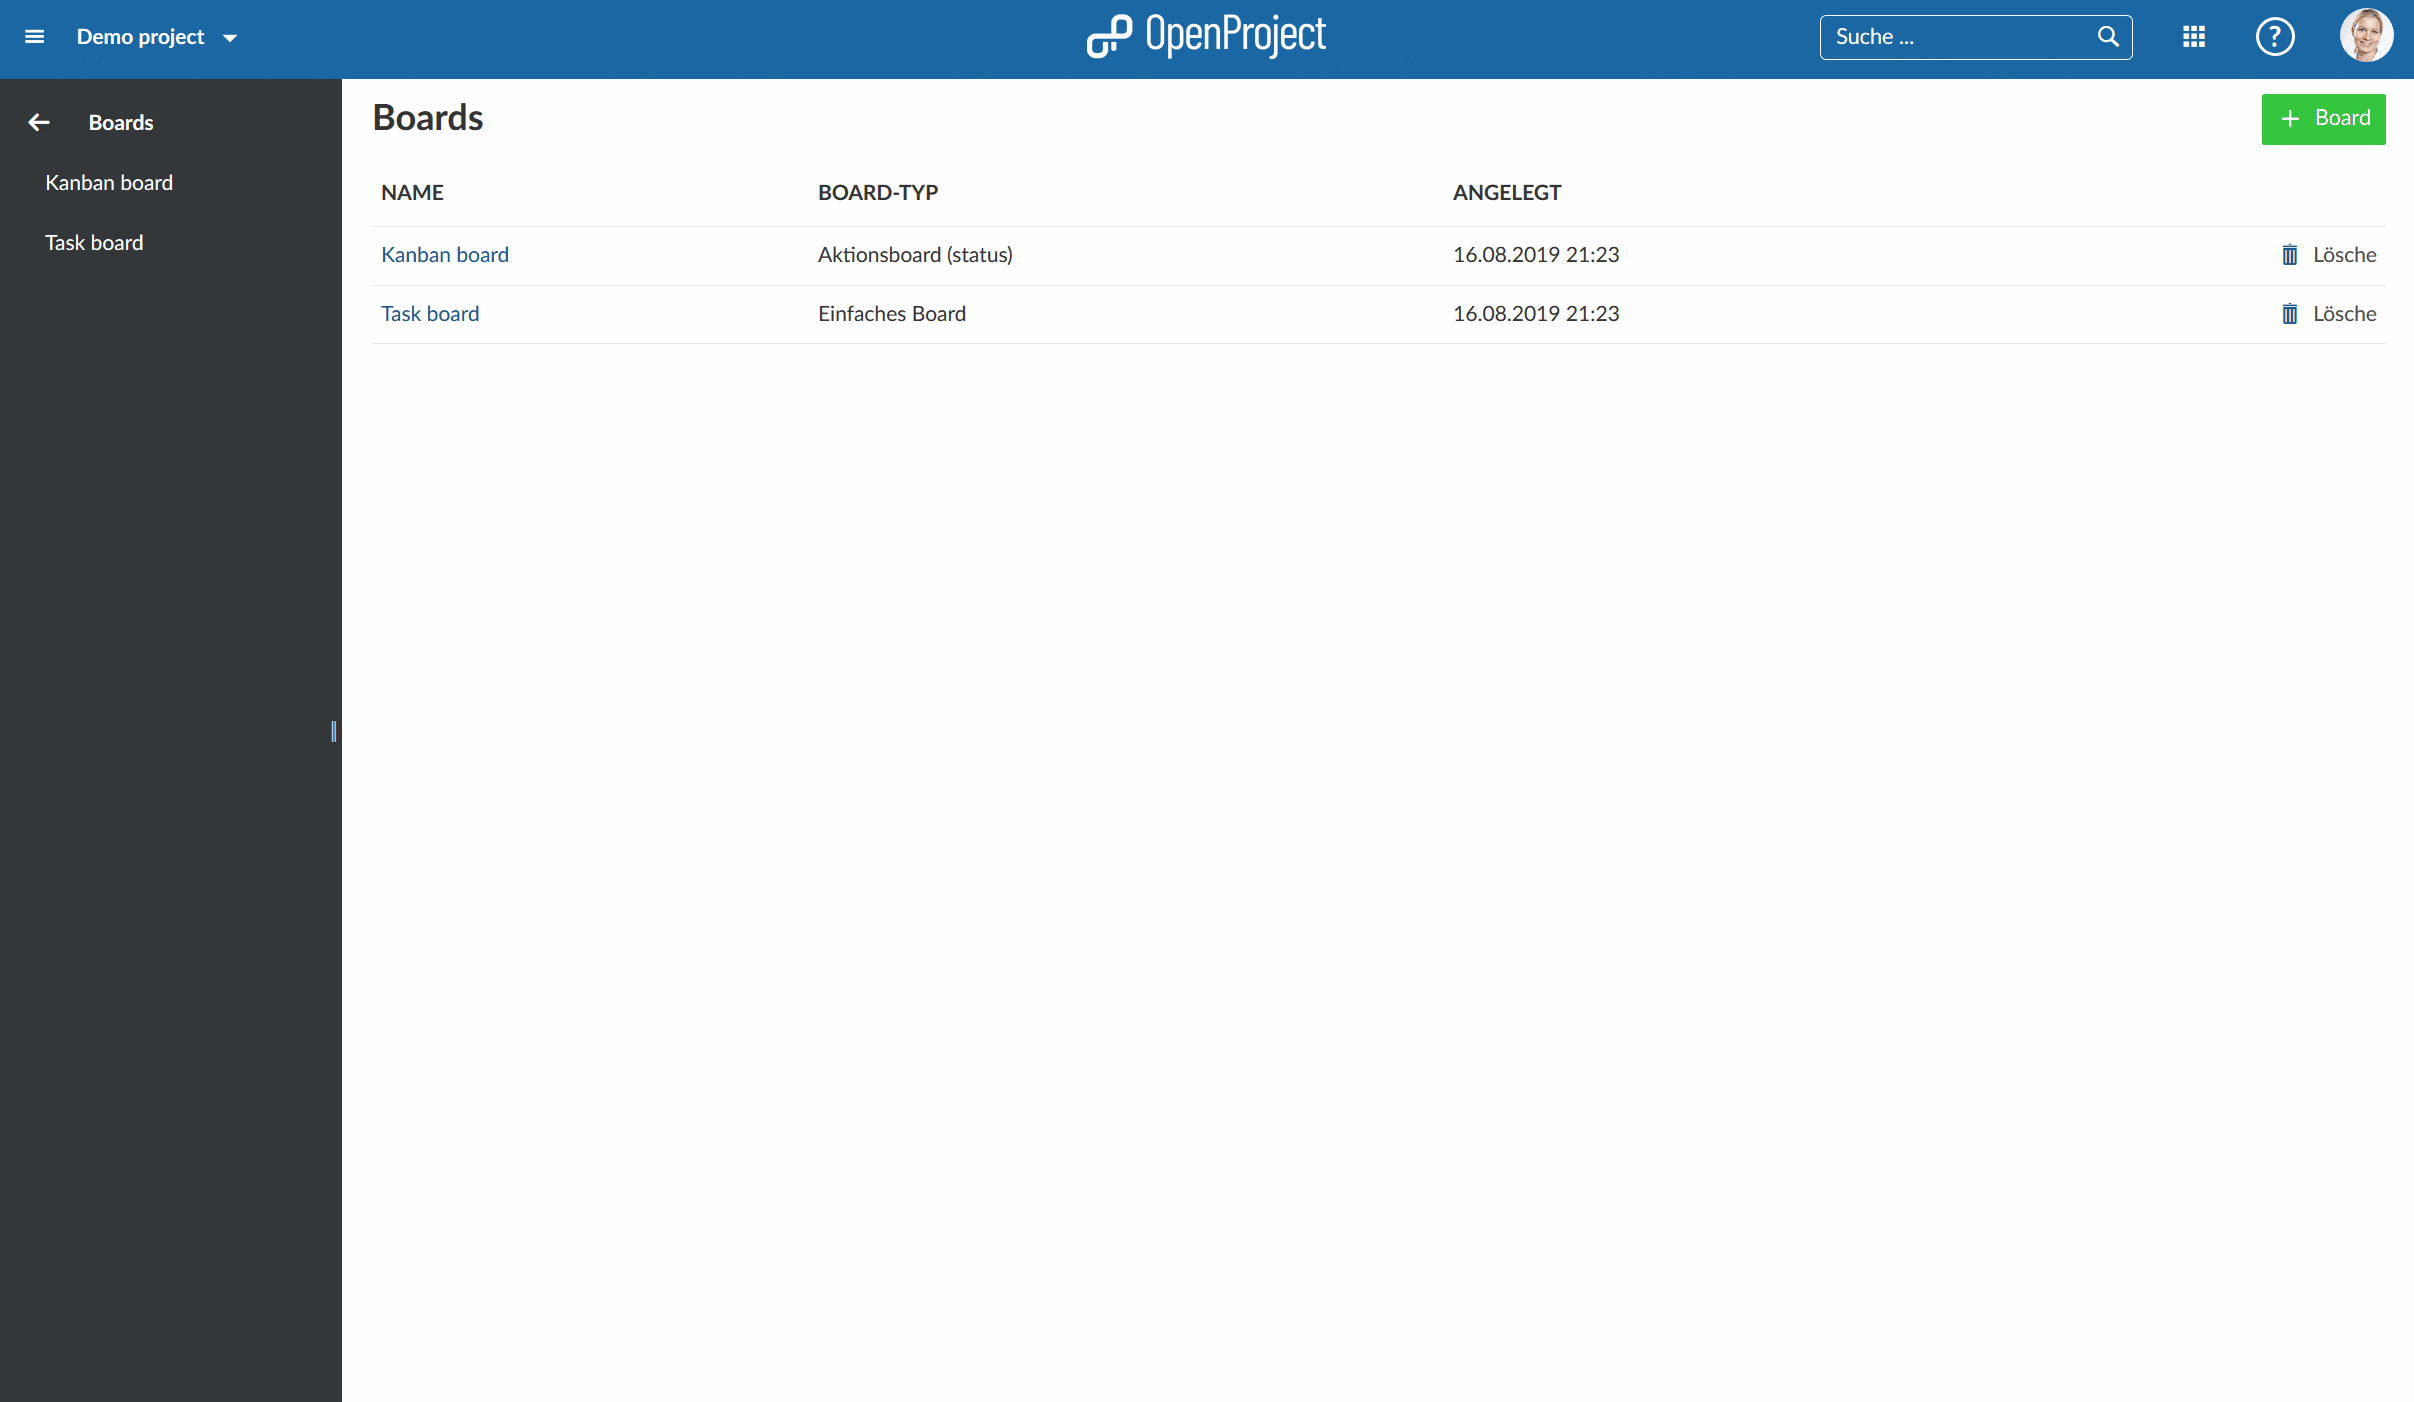Open the main navigation menu icon
This screenshot has height=1402, width=2414.
point(37,37)
